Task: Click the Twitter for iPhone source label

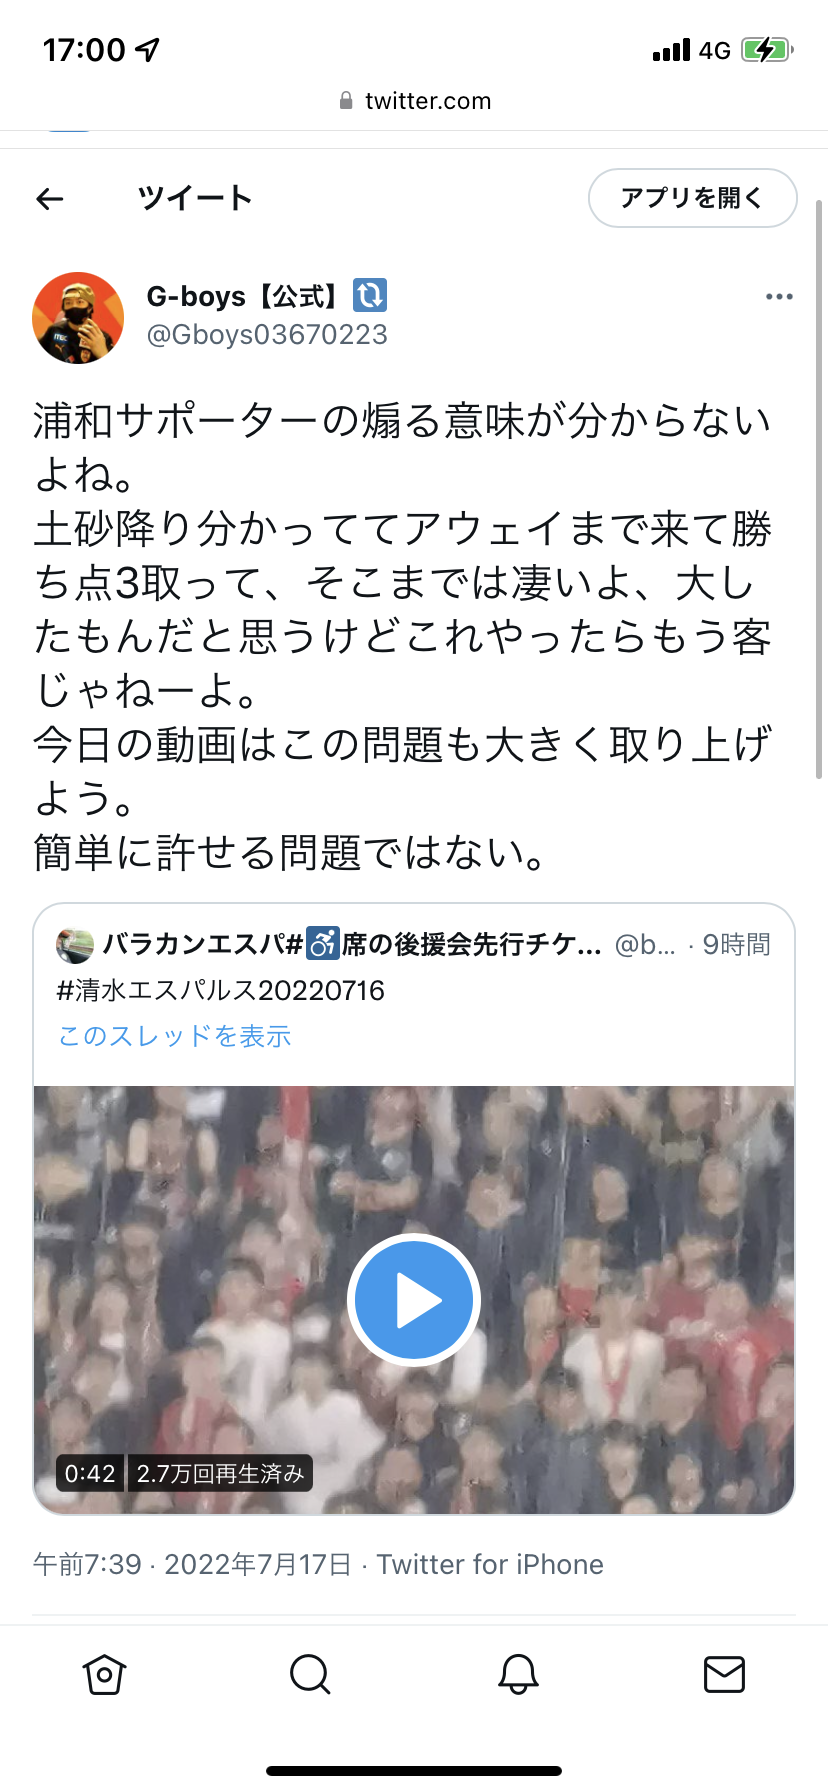Action: click(x=490, y=1564)
